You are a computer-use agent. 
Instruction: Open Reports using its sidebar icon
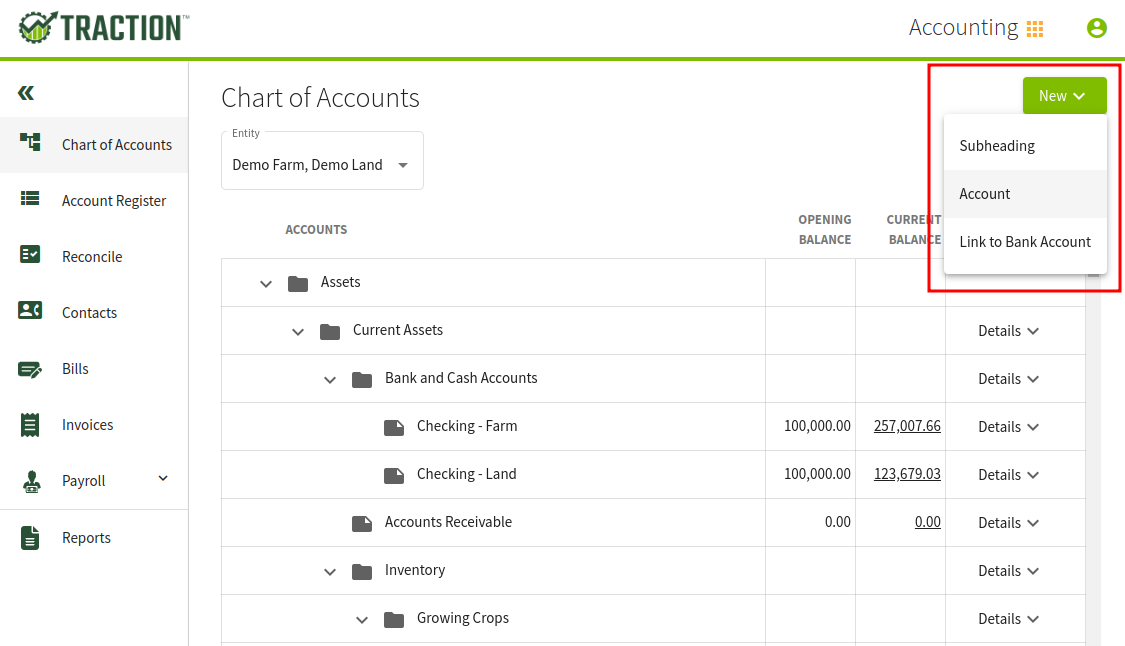32,537
